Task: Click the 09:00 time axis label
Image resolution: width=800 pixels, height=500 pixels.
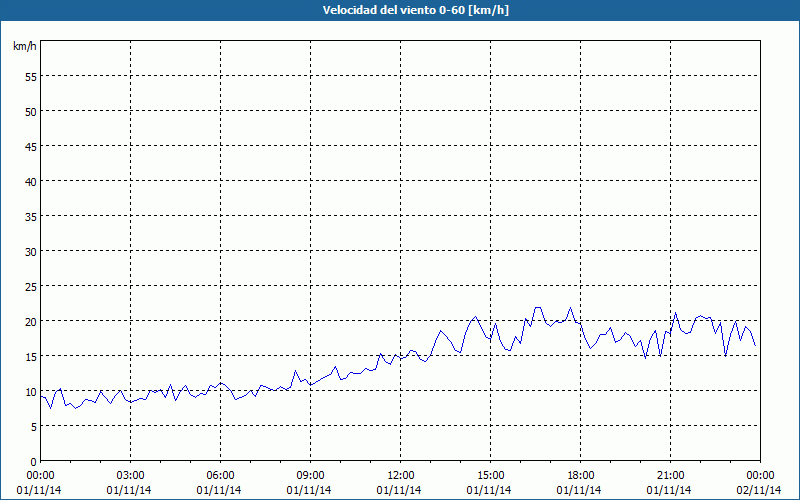Action: pos(310,476)
